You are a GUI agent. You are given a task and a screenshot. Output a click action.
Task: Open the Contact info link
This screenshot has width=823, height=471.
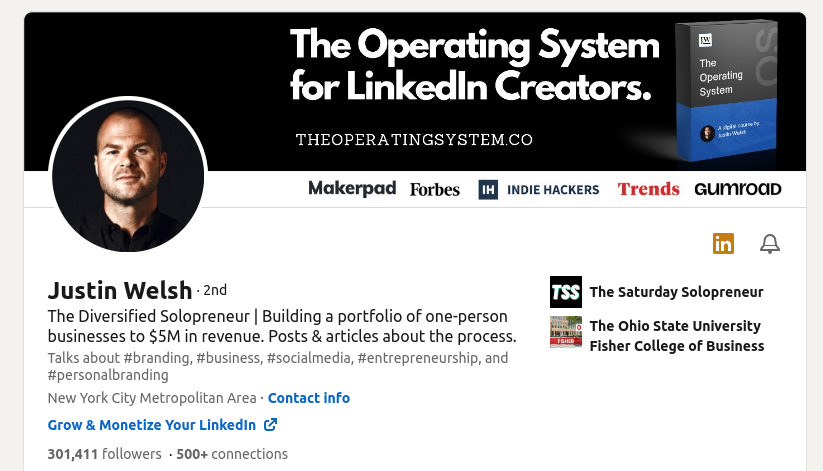click(309, 398)
